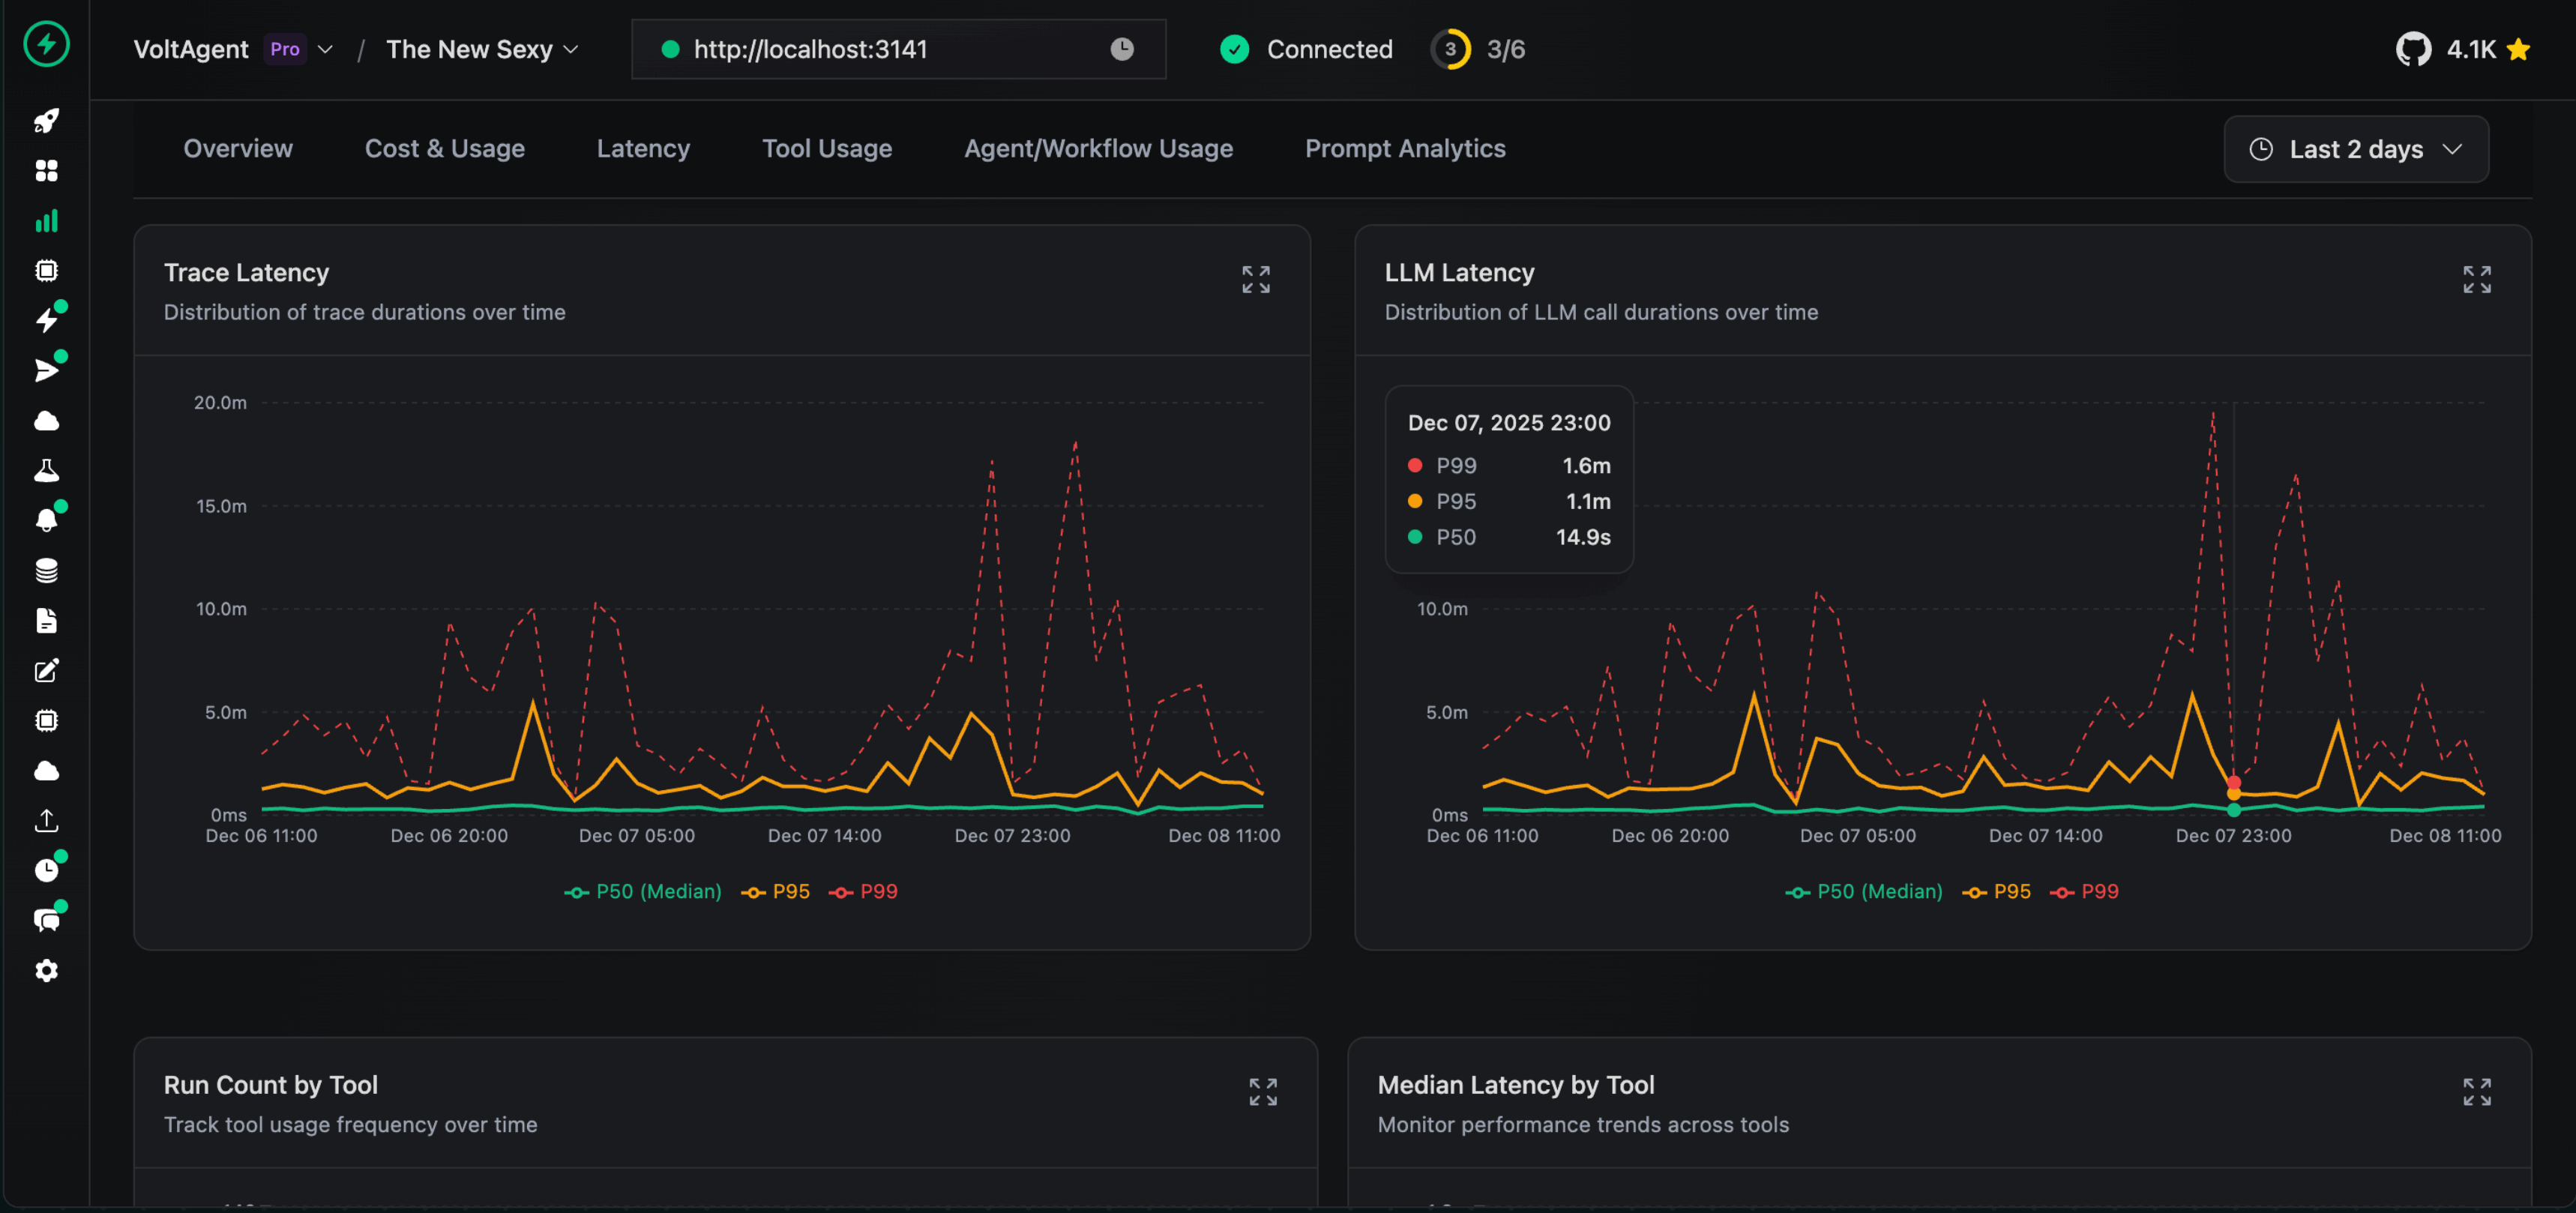The image size is (2576, 1213).
Task: Expand the VoltAgent Pro organization dropdown
Action: tap(324, 49)
